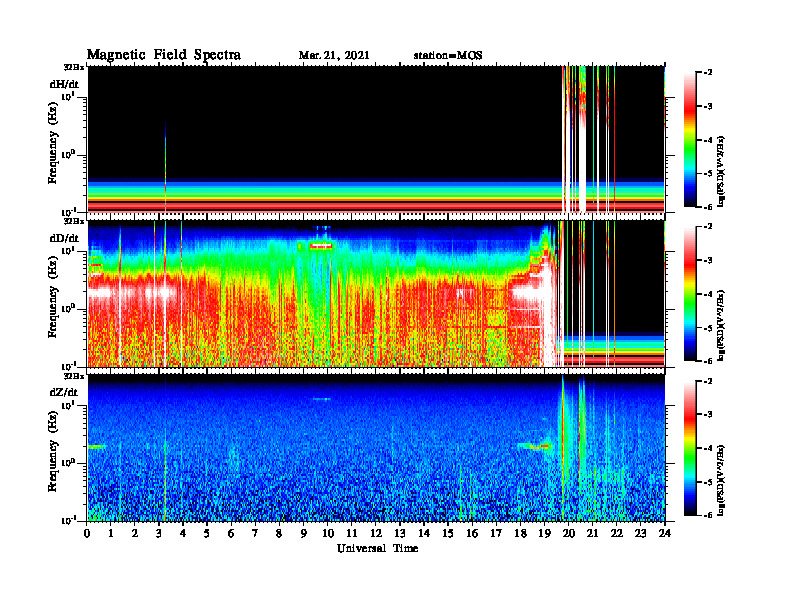792x612 pixels.
Task: Select the date text "Mar. 21, 2021"
Action: click(334, 55)
